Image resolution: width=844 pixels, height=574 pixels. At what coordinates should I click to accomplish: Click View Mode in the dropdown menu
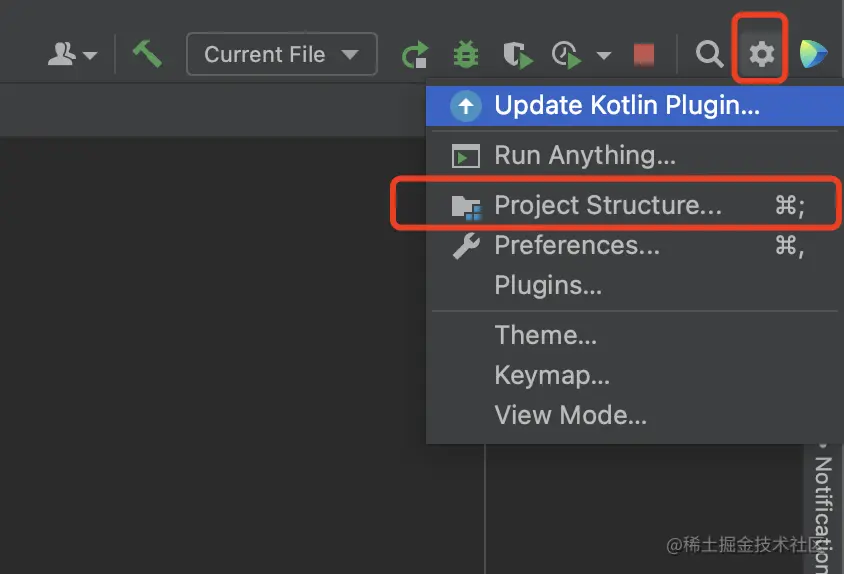[x=570, y=416]
